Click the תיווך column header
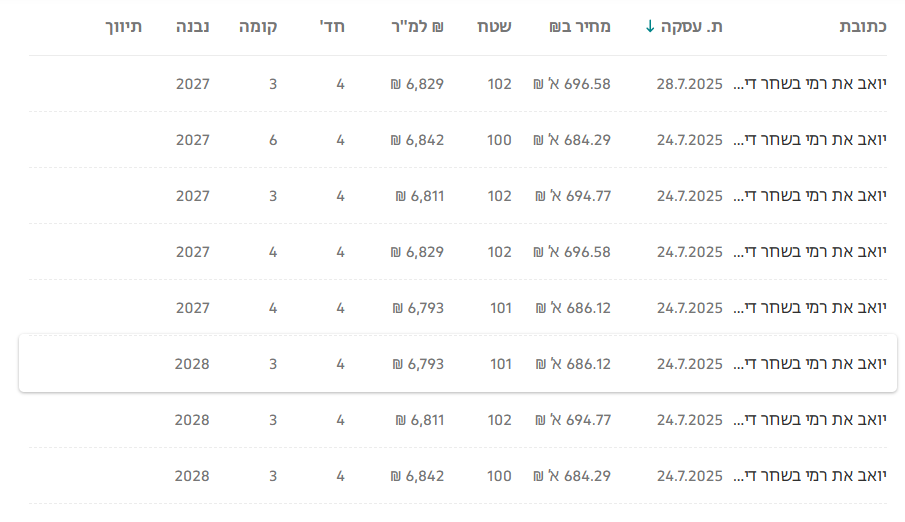The width and height of the screenshot is (905, 522). 124,27
